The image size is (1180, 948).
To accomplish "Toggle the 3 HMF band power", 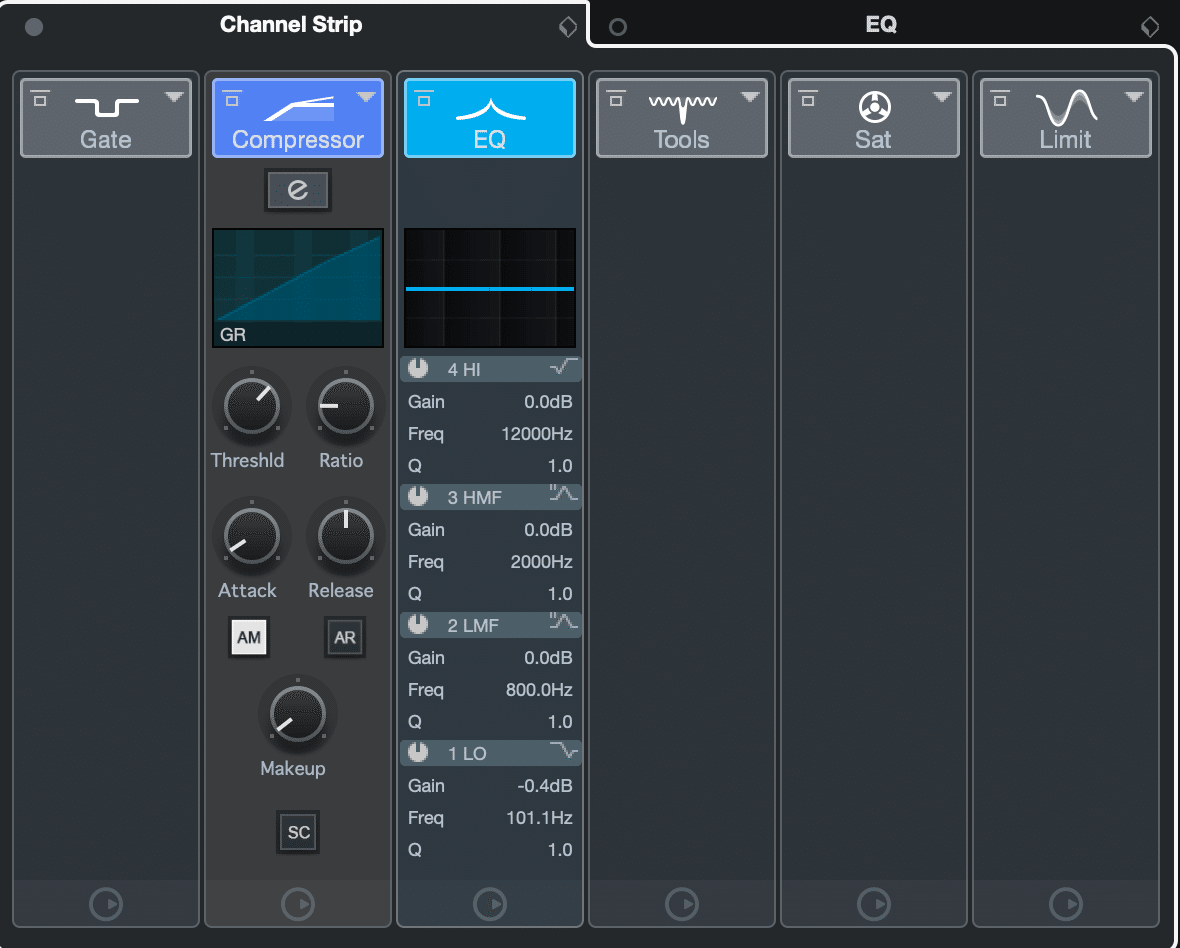I will click(417, 497).
